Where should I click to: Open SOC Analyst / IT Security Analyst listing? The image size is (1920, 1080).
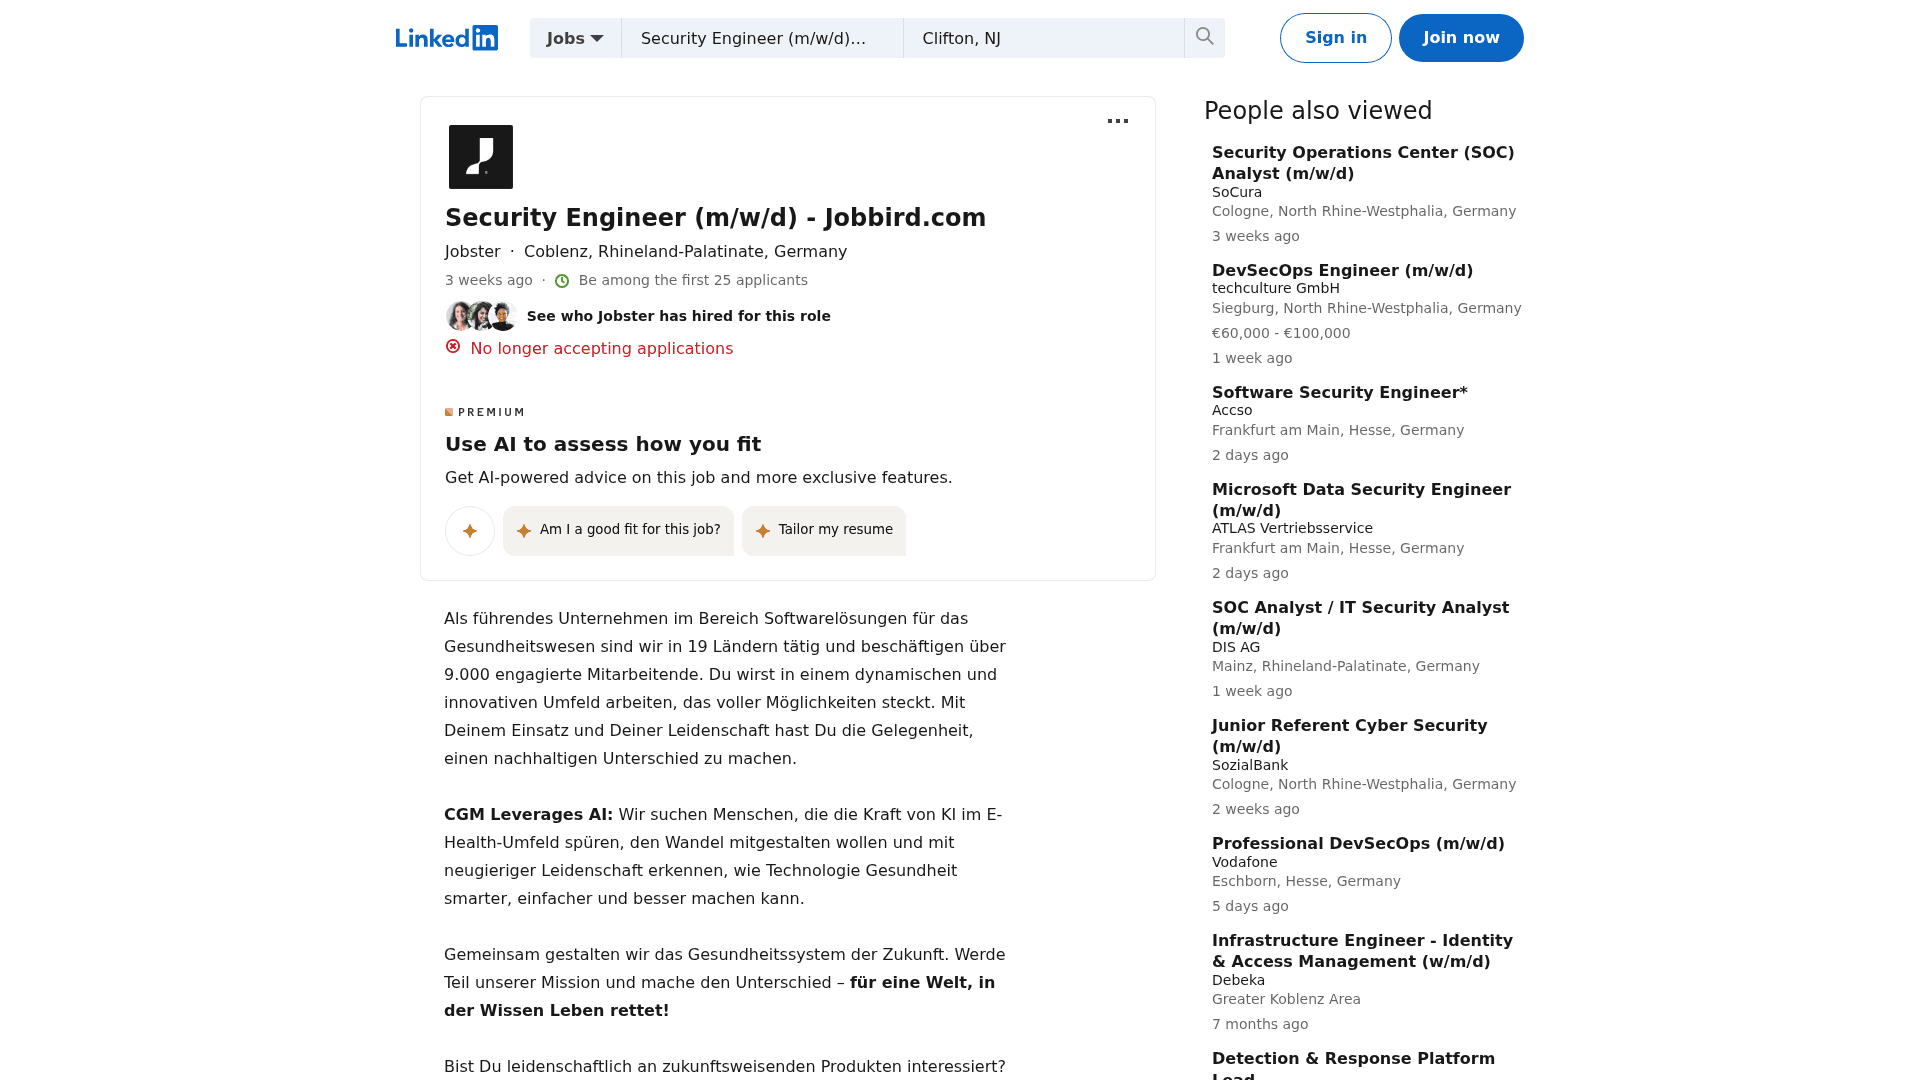[1360, 618]
